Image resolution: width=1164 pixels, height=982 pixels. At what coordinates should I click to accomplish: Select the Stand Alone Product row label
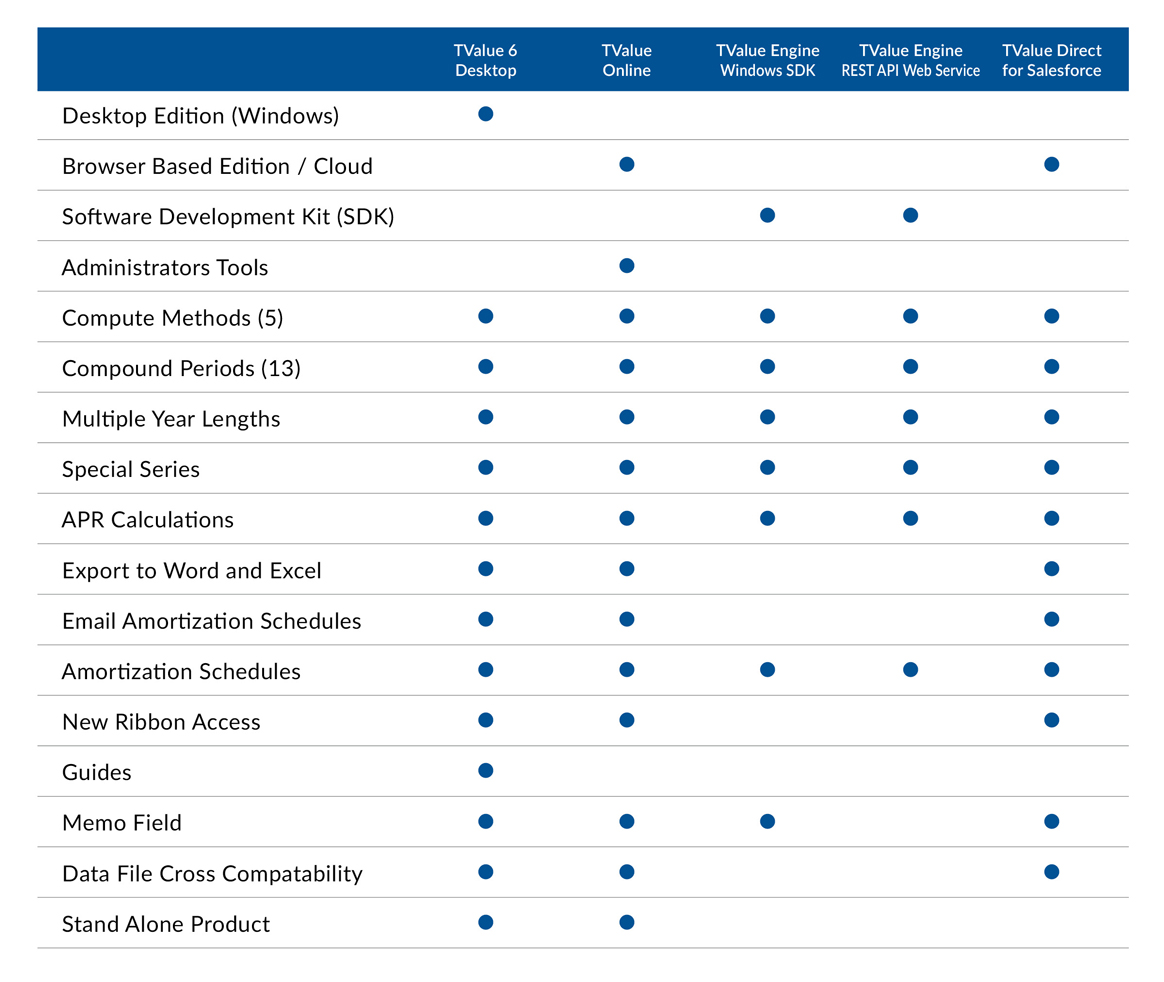click(166, 923)
